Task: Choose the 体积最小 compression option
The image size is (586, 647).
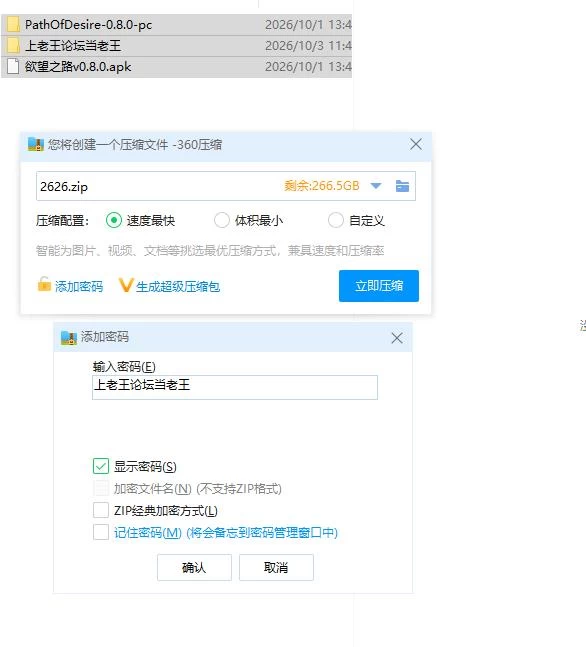Action: click(x=222, y=220)
